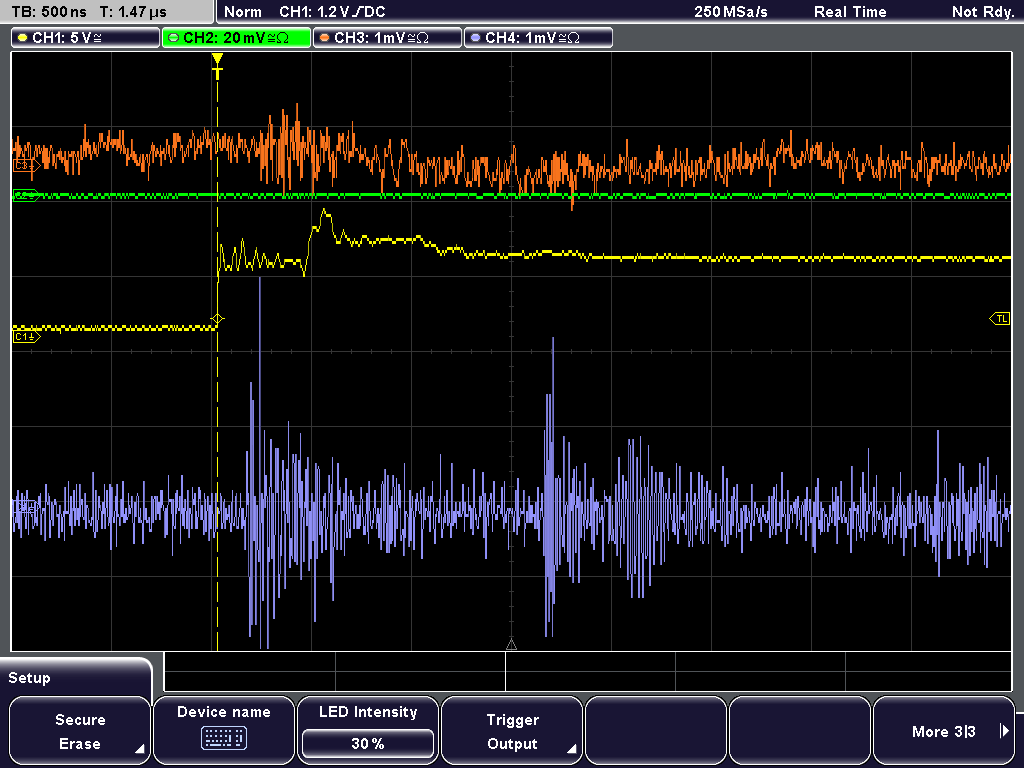Click the Not Rdy. status indicator
This screenshot has height=768, width=1024.
pyautogui.click(x=983, y=12)
